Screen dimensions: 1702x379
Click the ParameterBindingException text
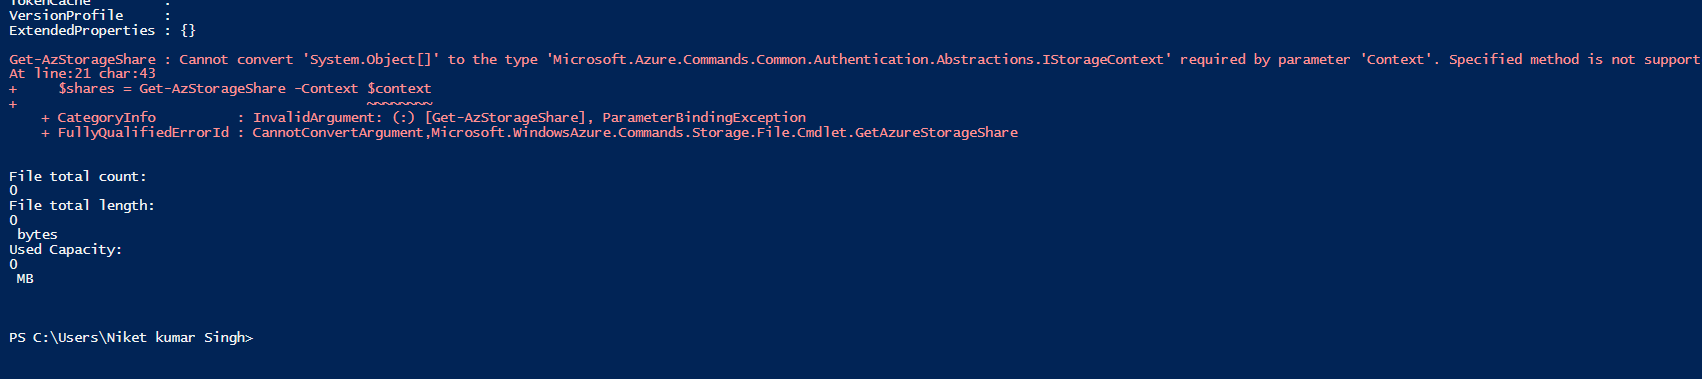[704, 118]
